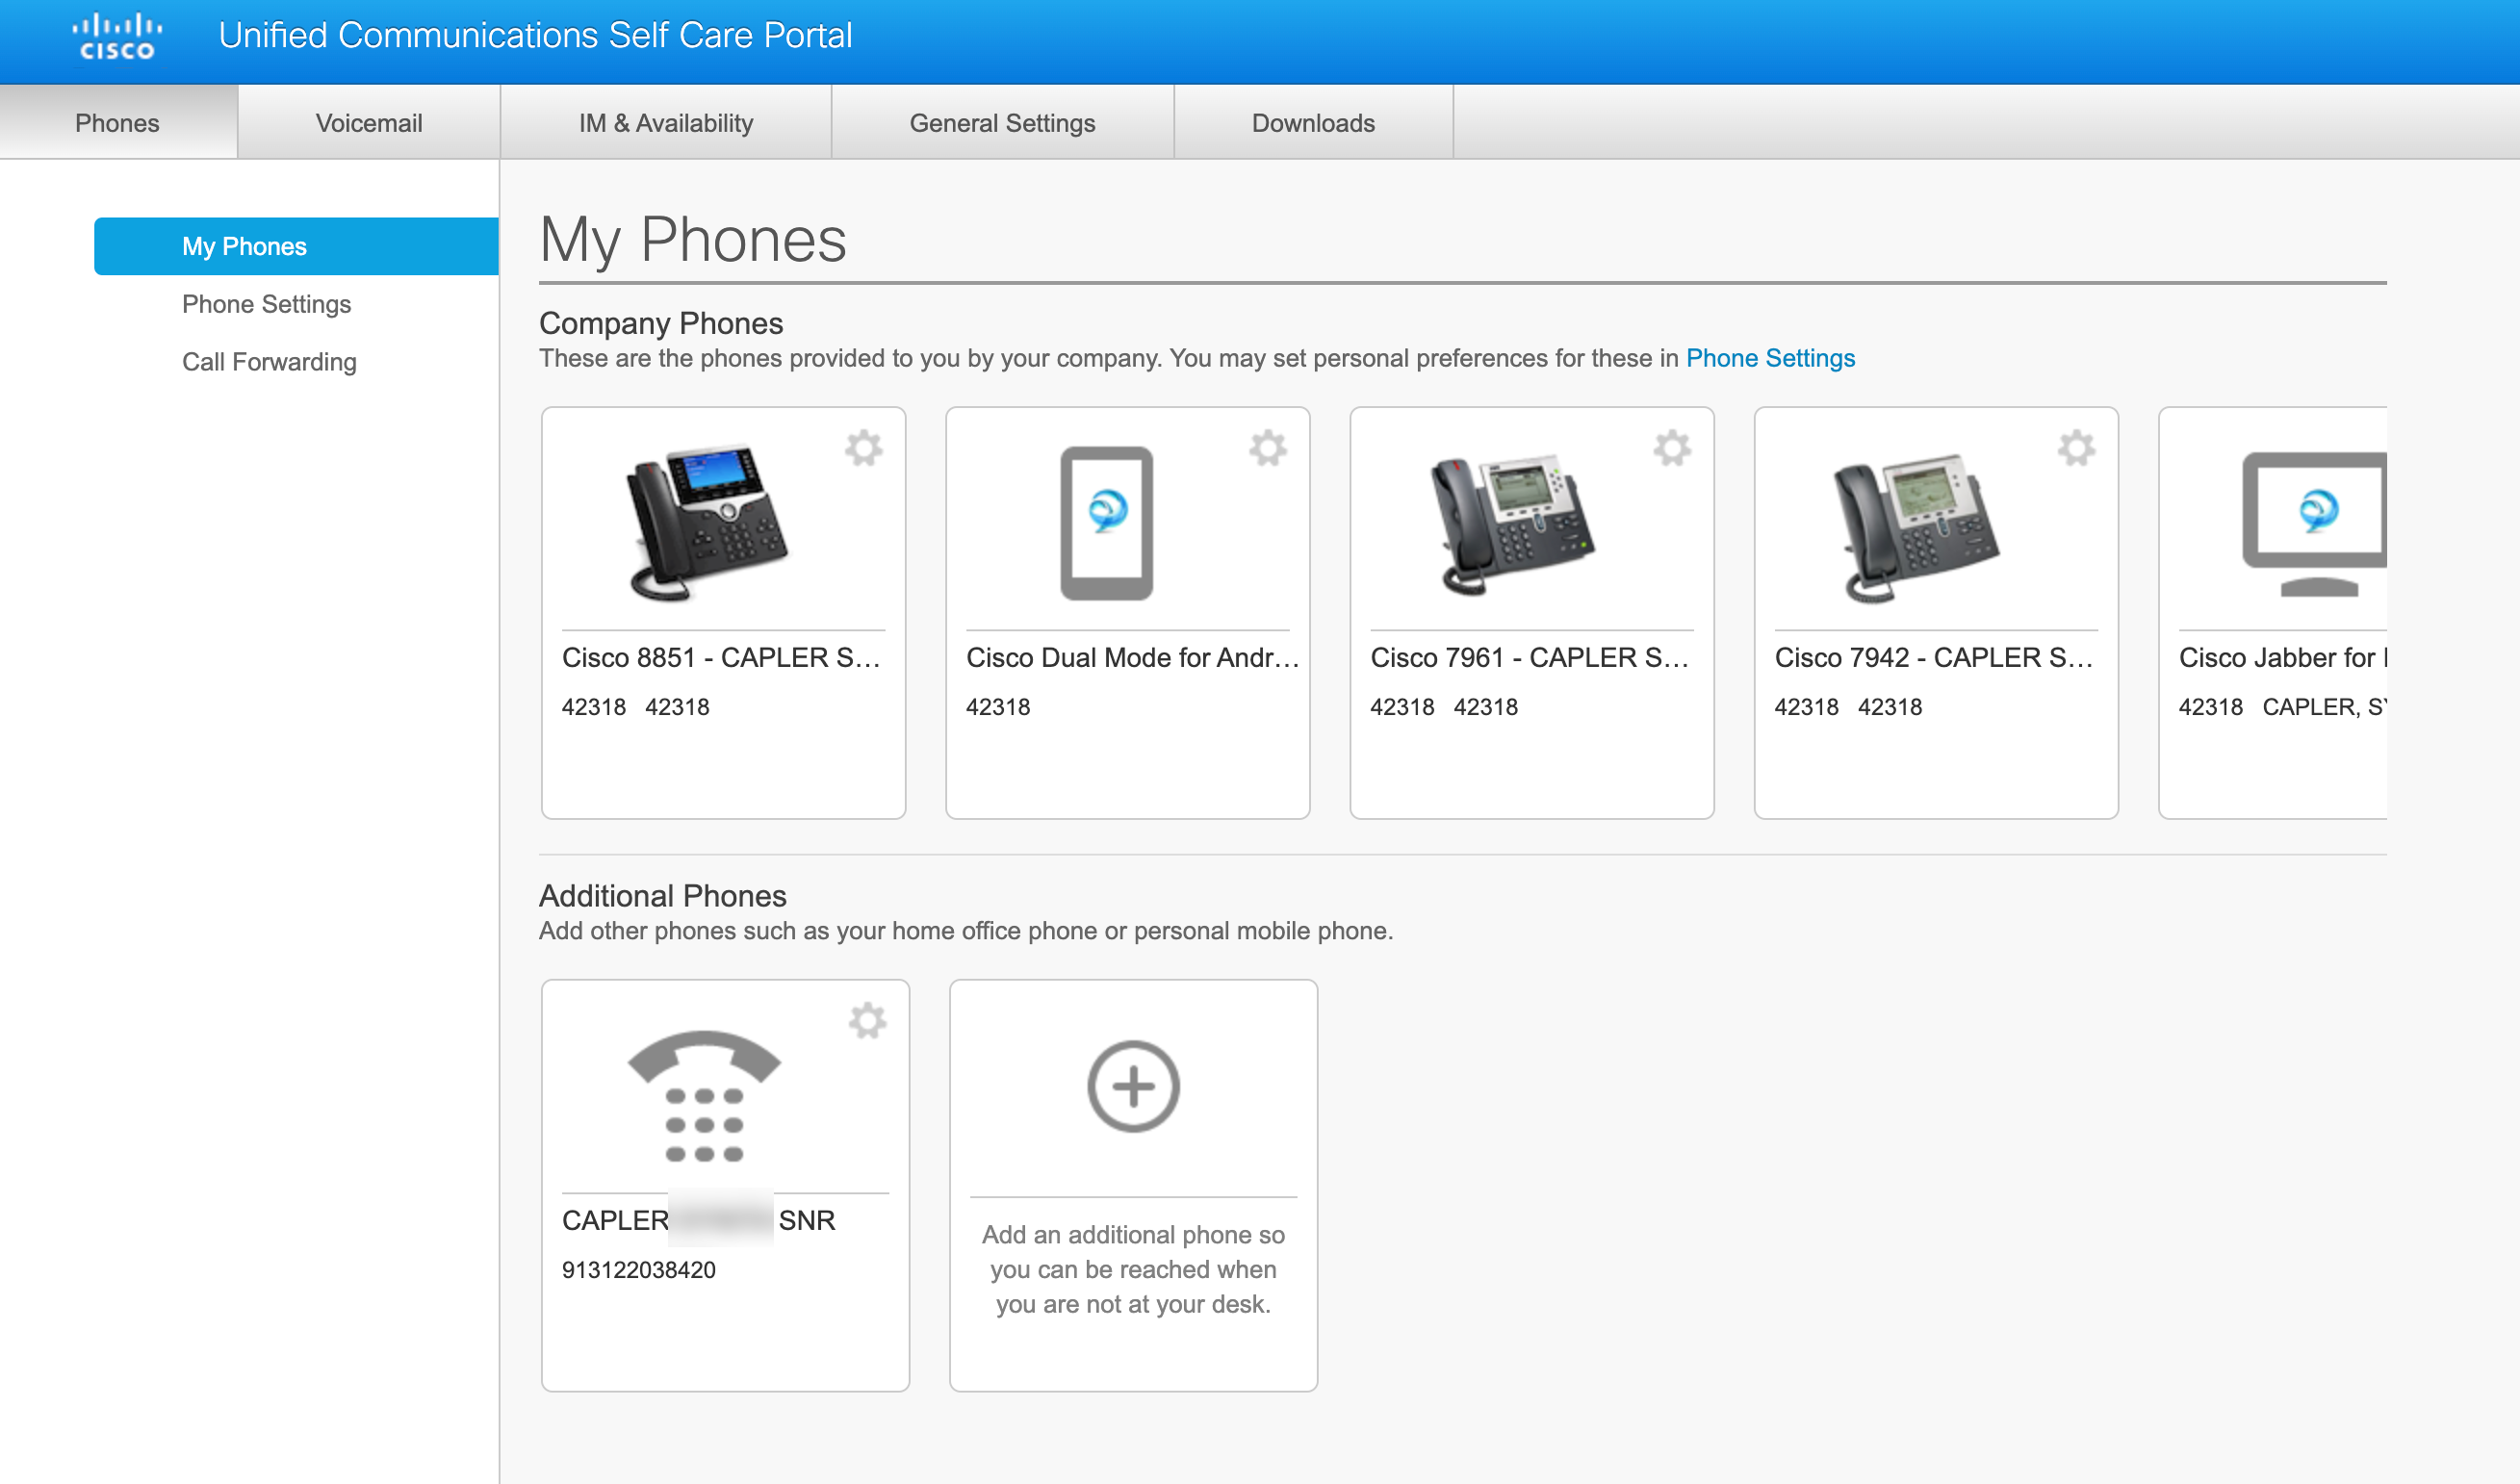
Task: Click the Cisco 7961 phone card
Action: click(1530, 610)
